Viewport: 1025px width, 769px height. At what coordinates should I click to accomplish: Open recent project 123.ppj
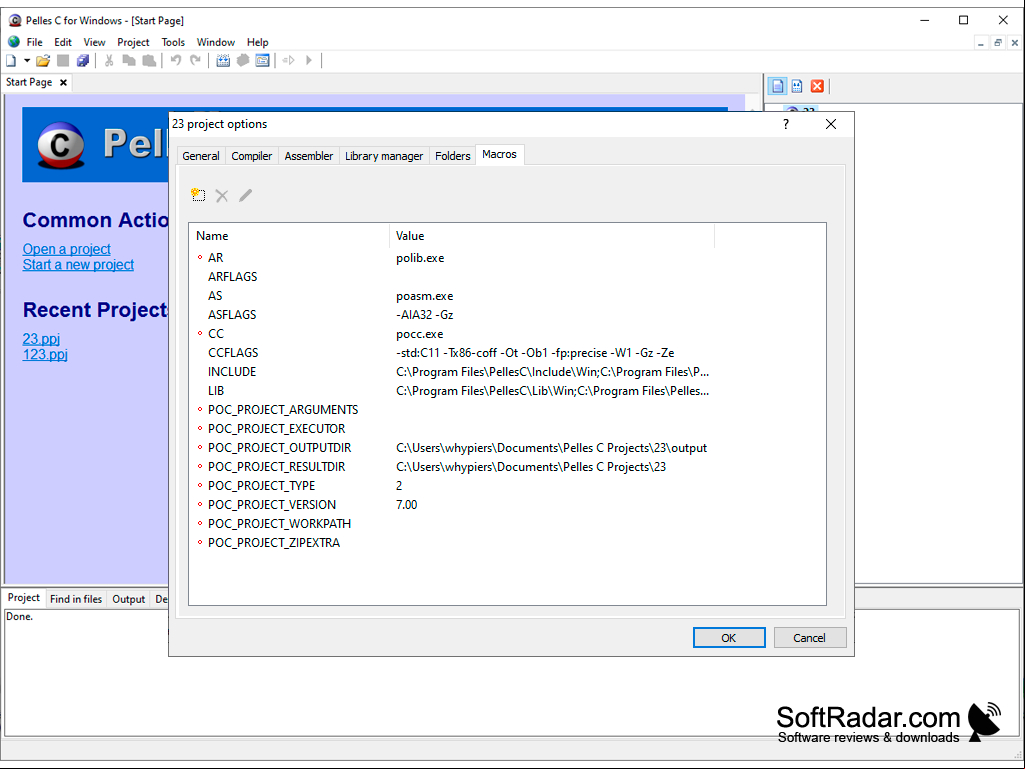45,354
